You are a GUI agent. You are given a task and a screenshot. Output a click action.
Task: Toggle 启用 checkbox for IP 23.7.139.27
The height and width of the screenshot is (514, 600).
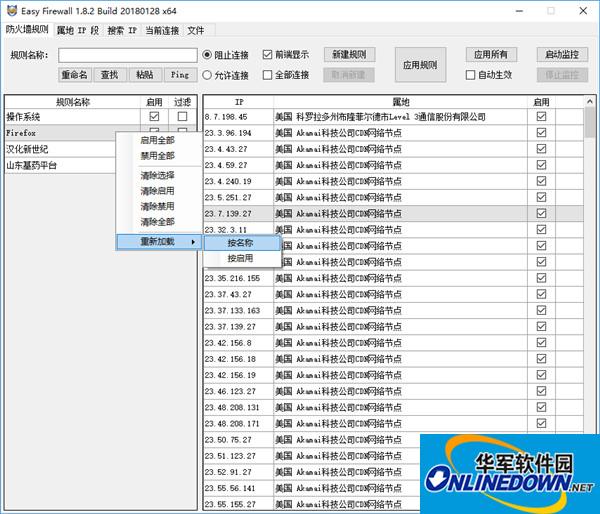541,213
